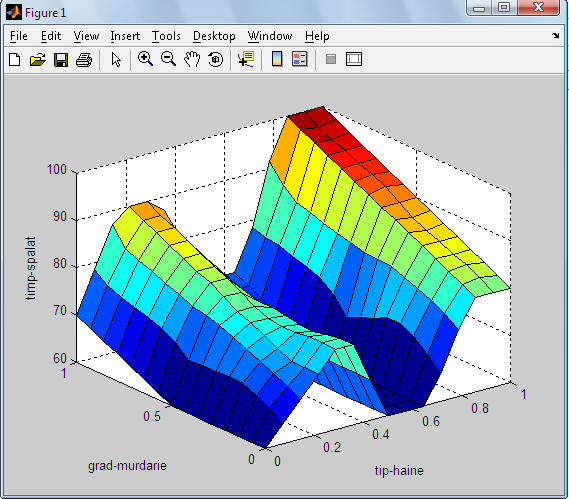Viewport: 569px width, 499px height.
Task: Toggle the Insert Colorbar button
Action: pyautogui.click(x=277, y=59)
